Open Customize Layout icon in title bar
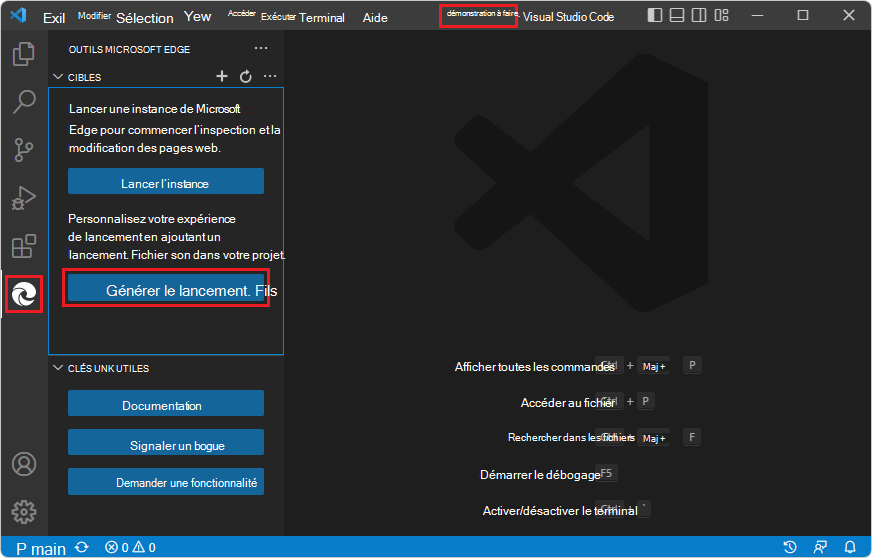 coord(721,15)
